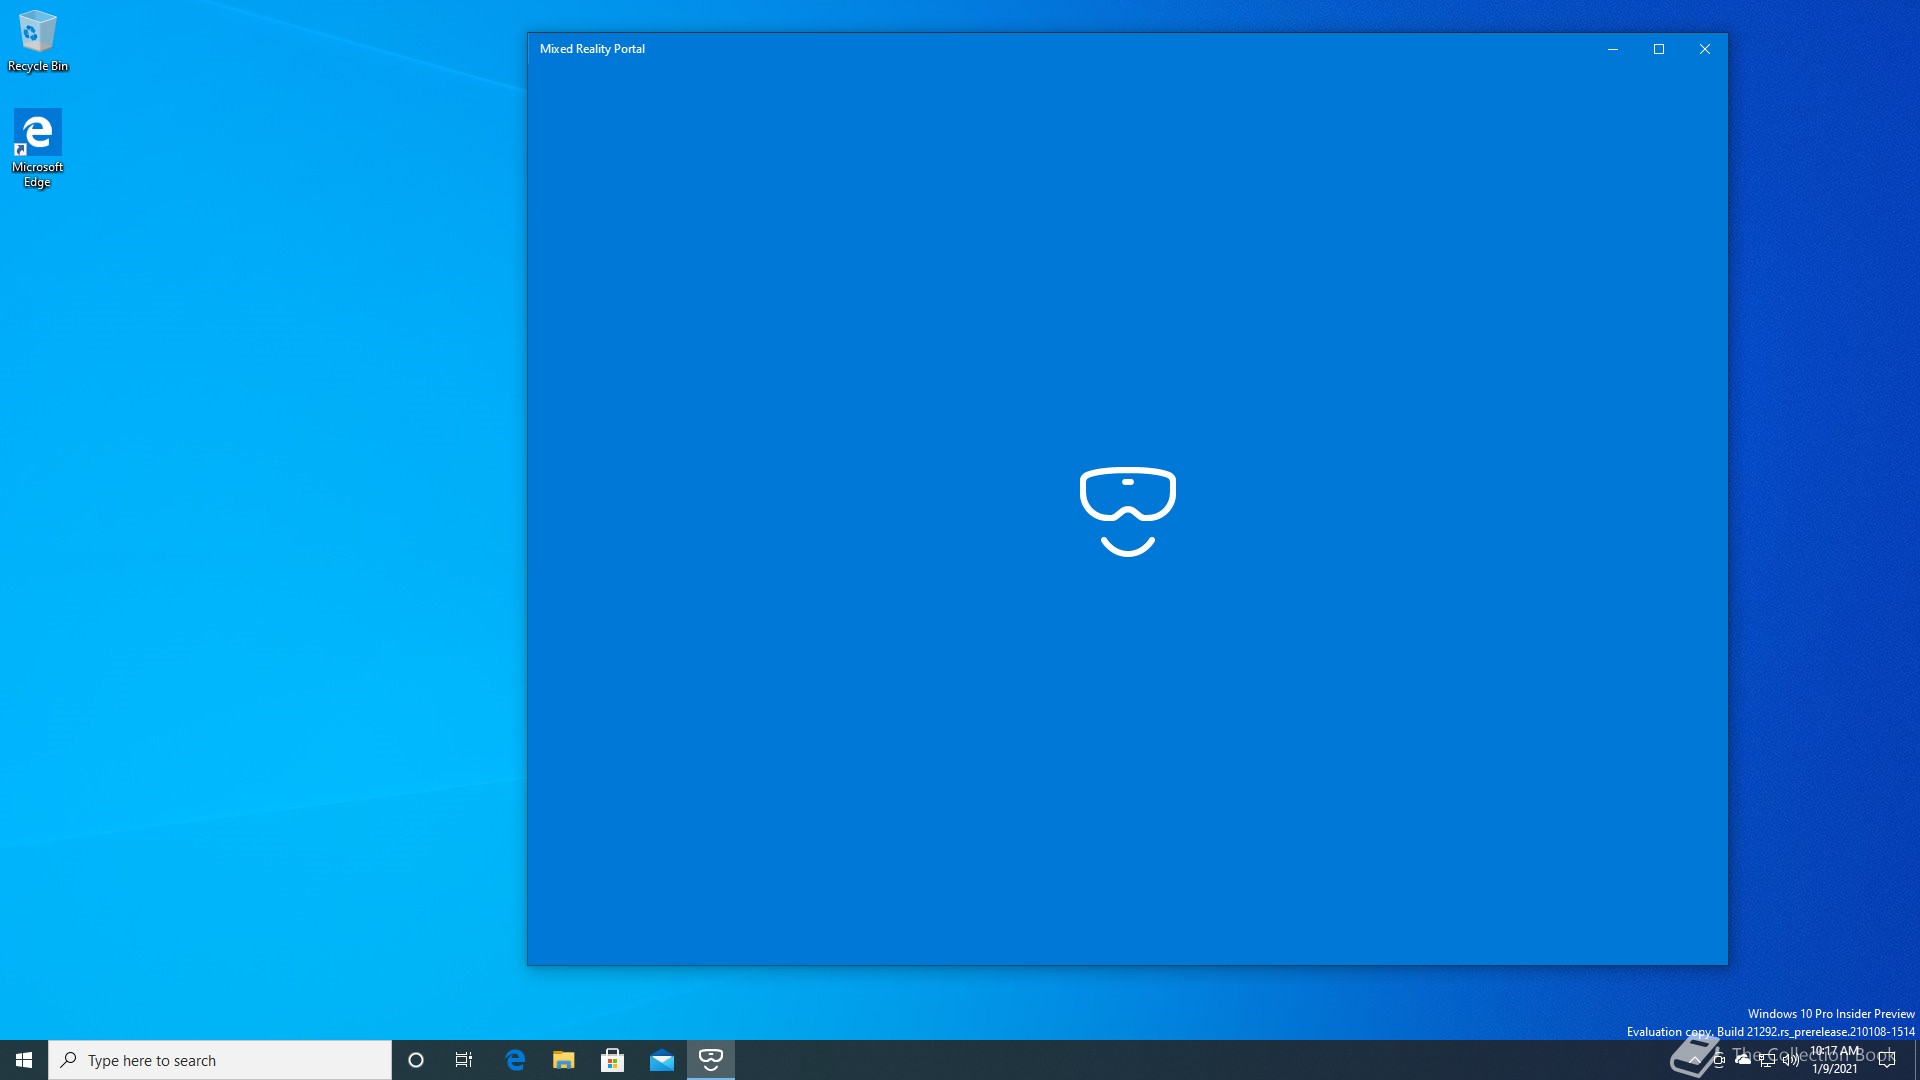Click the taskbar search box
Image resolution: width=1920 pixels, height=1080 pixels.
coord(220,1060)
